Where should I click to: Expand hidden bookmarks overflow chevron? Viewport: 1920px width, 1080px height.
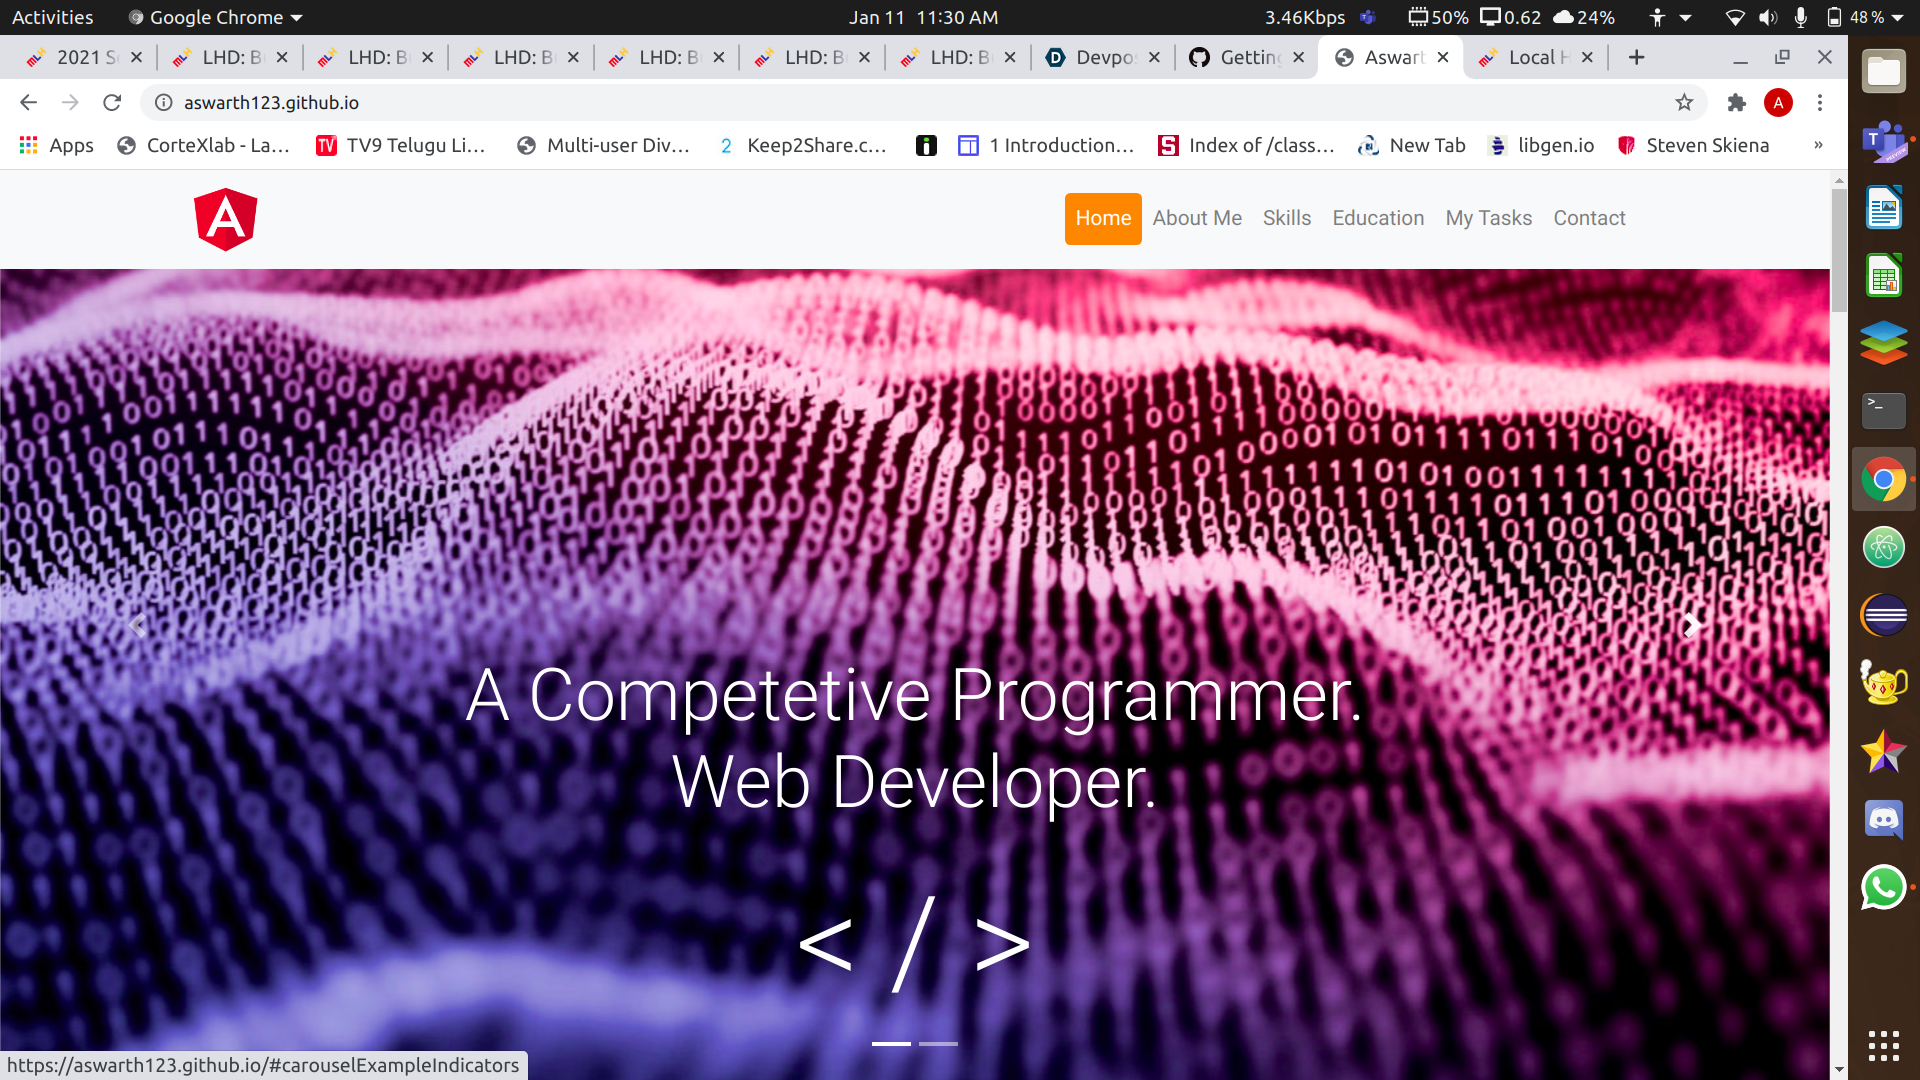coord(1818,145)
